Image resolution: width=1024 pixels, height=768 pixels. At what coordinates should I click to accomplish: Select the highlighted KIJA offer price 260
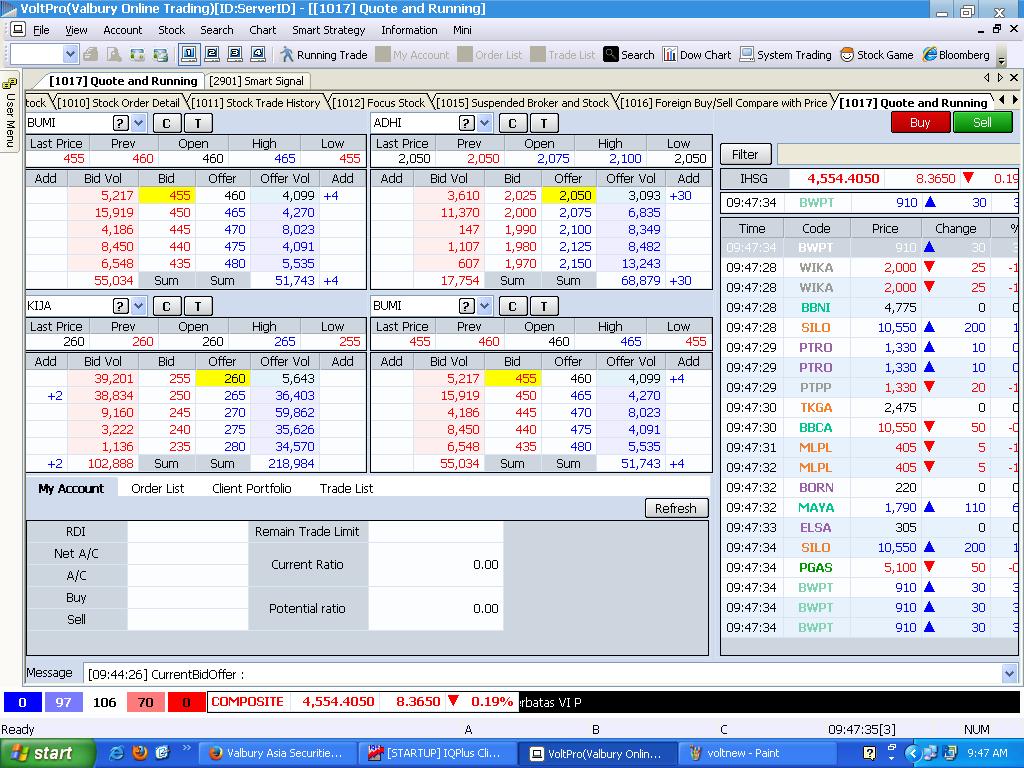[221, 378]
